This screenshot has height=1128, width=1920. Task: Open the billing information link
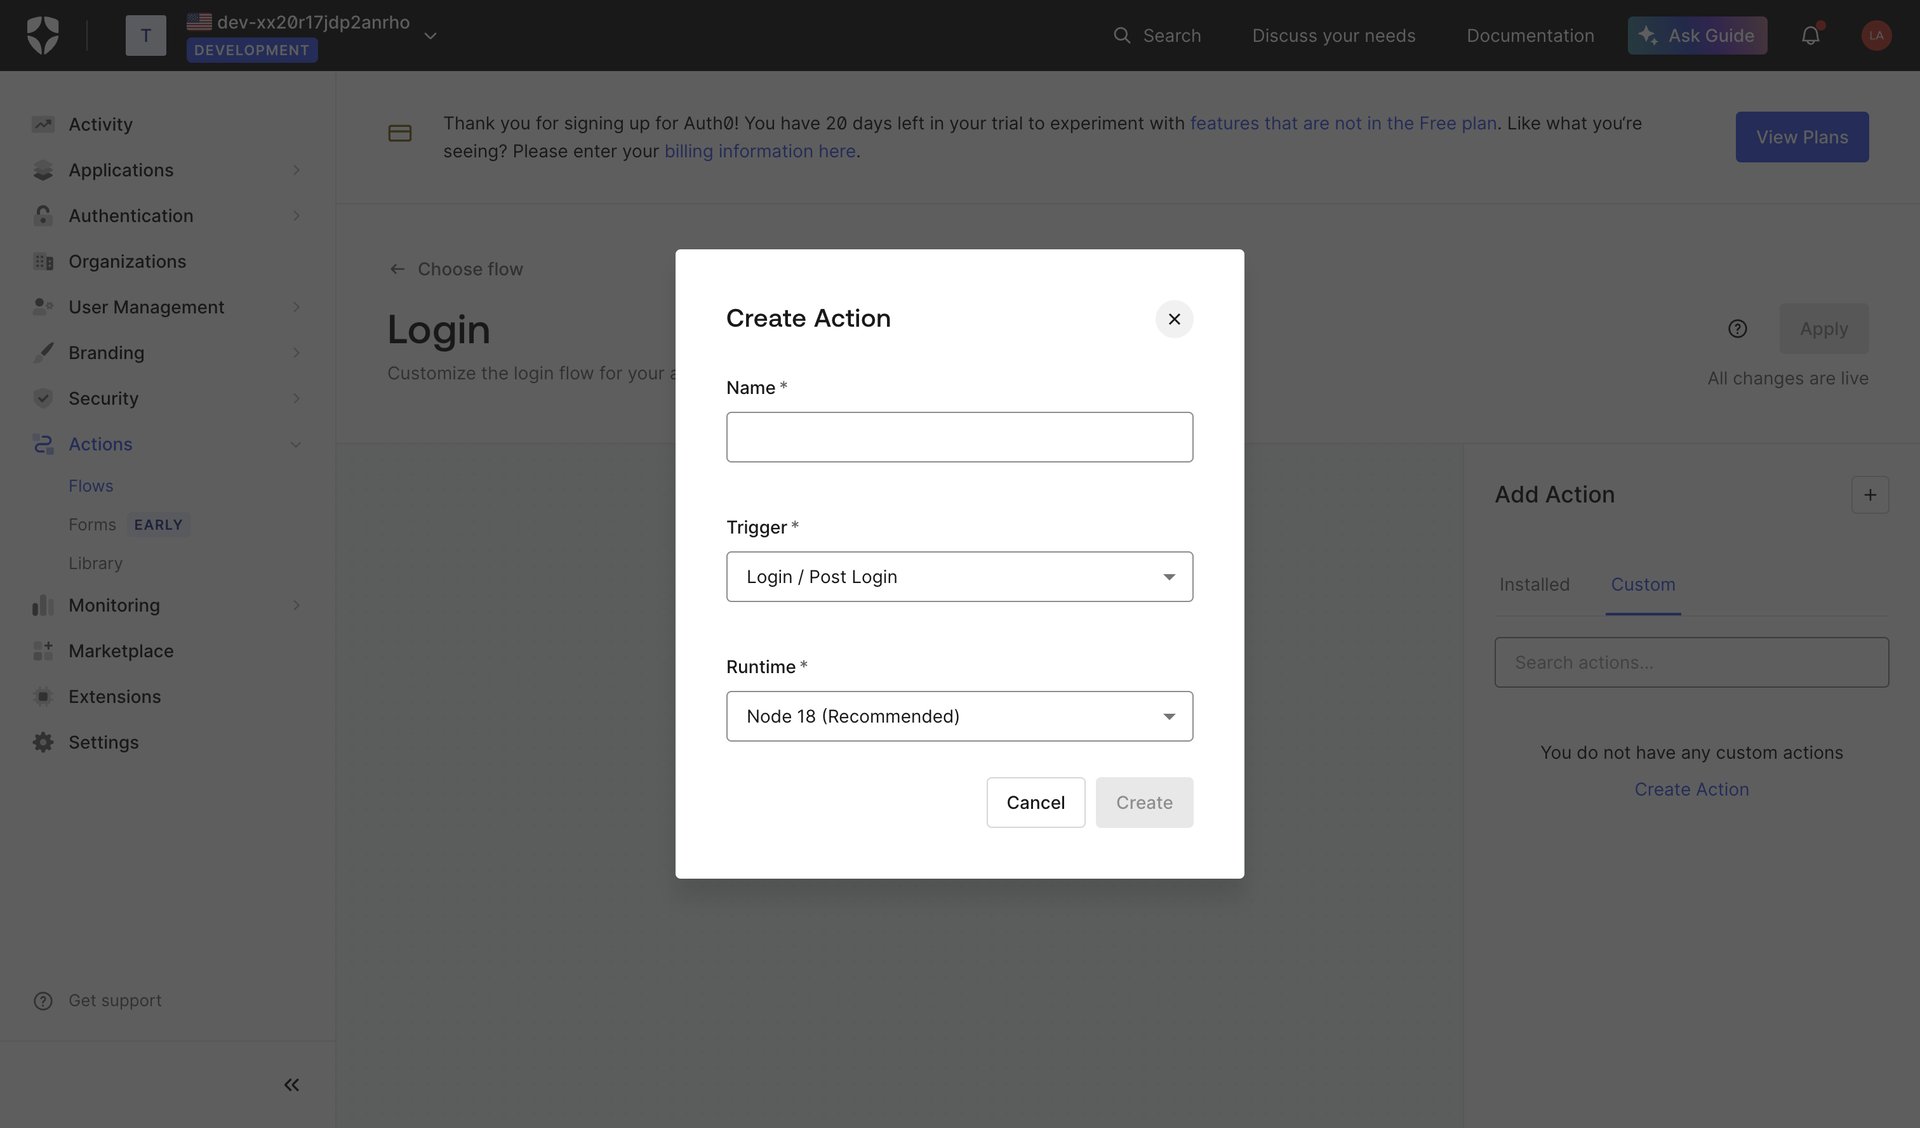point(760,151)
